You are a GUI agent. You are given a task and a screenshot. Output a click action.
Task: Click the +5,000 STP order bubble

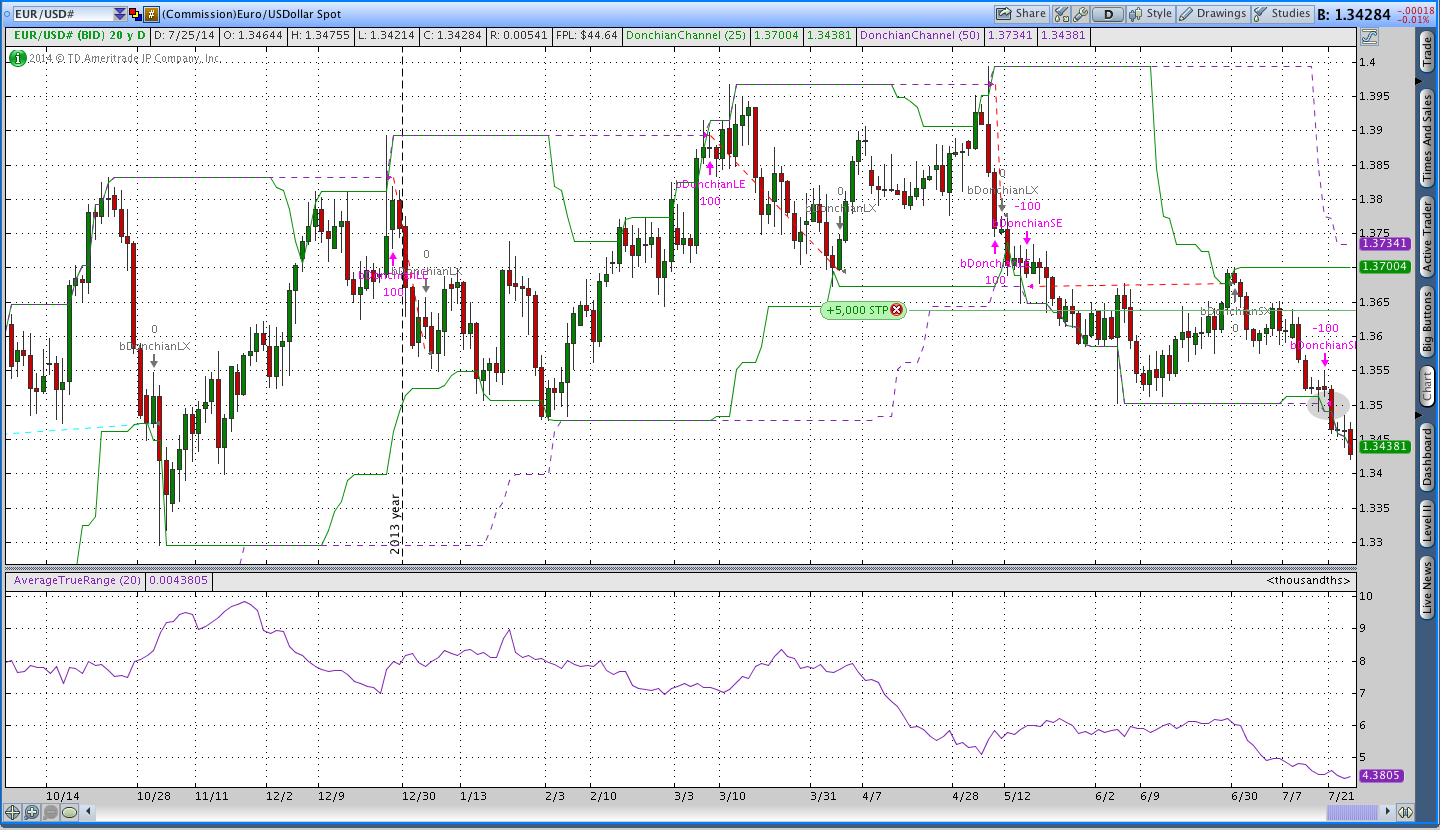point(863,310)
